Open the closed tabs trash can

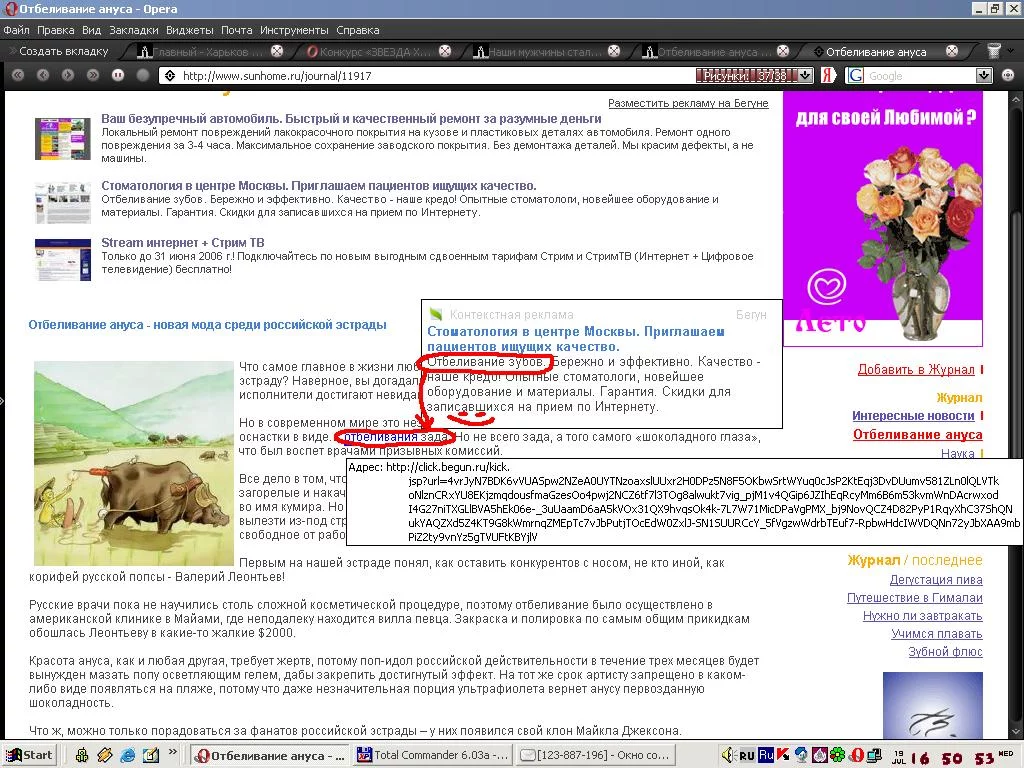click(993, 51)
